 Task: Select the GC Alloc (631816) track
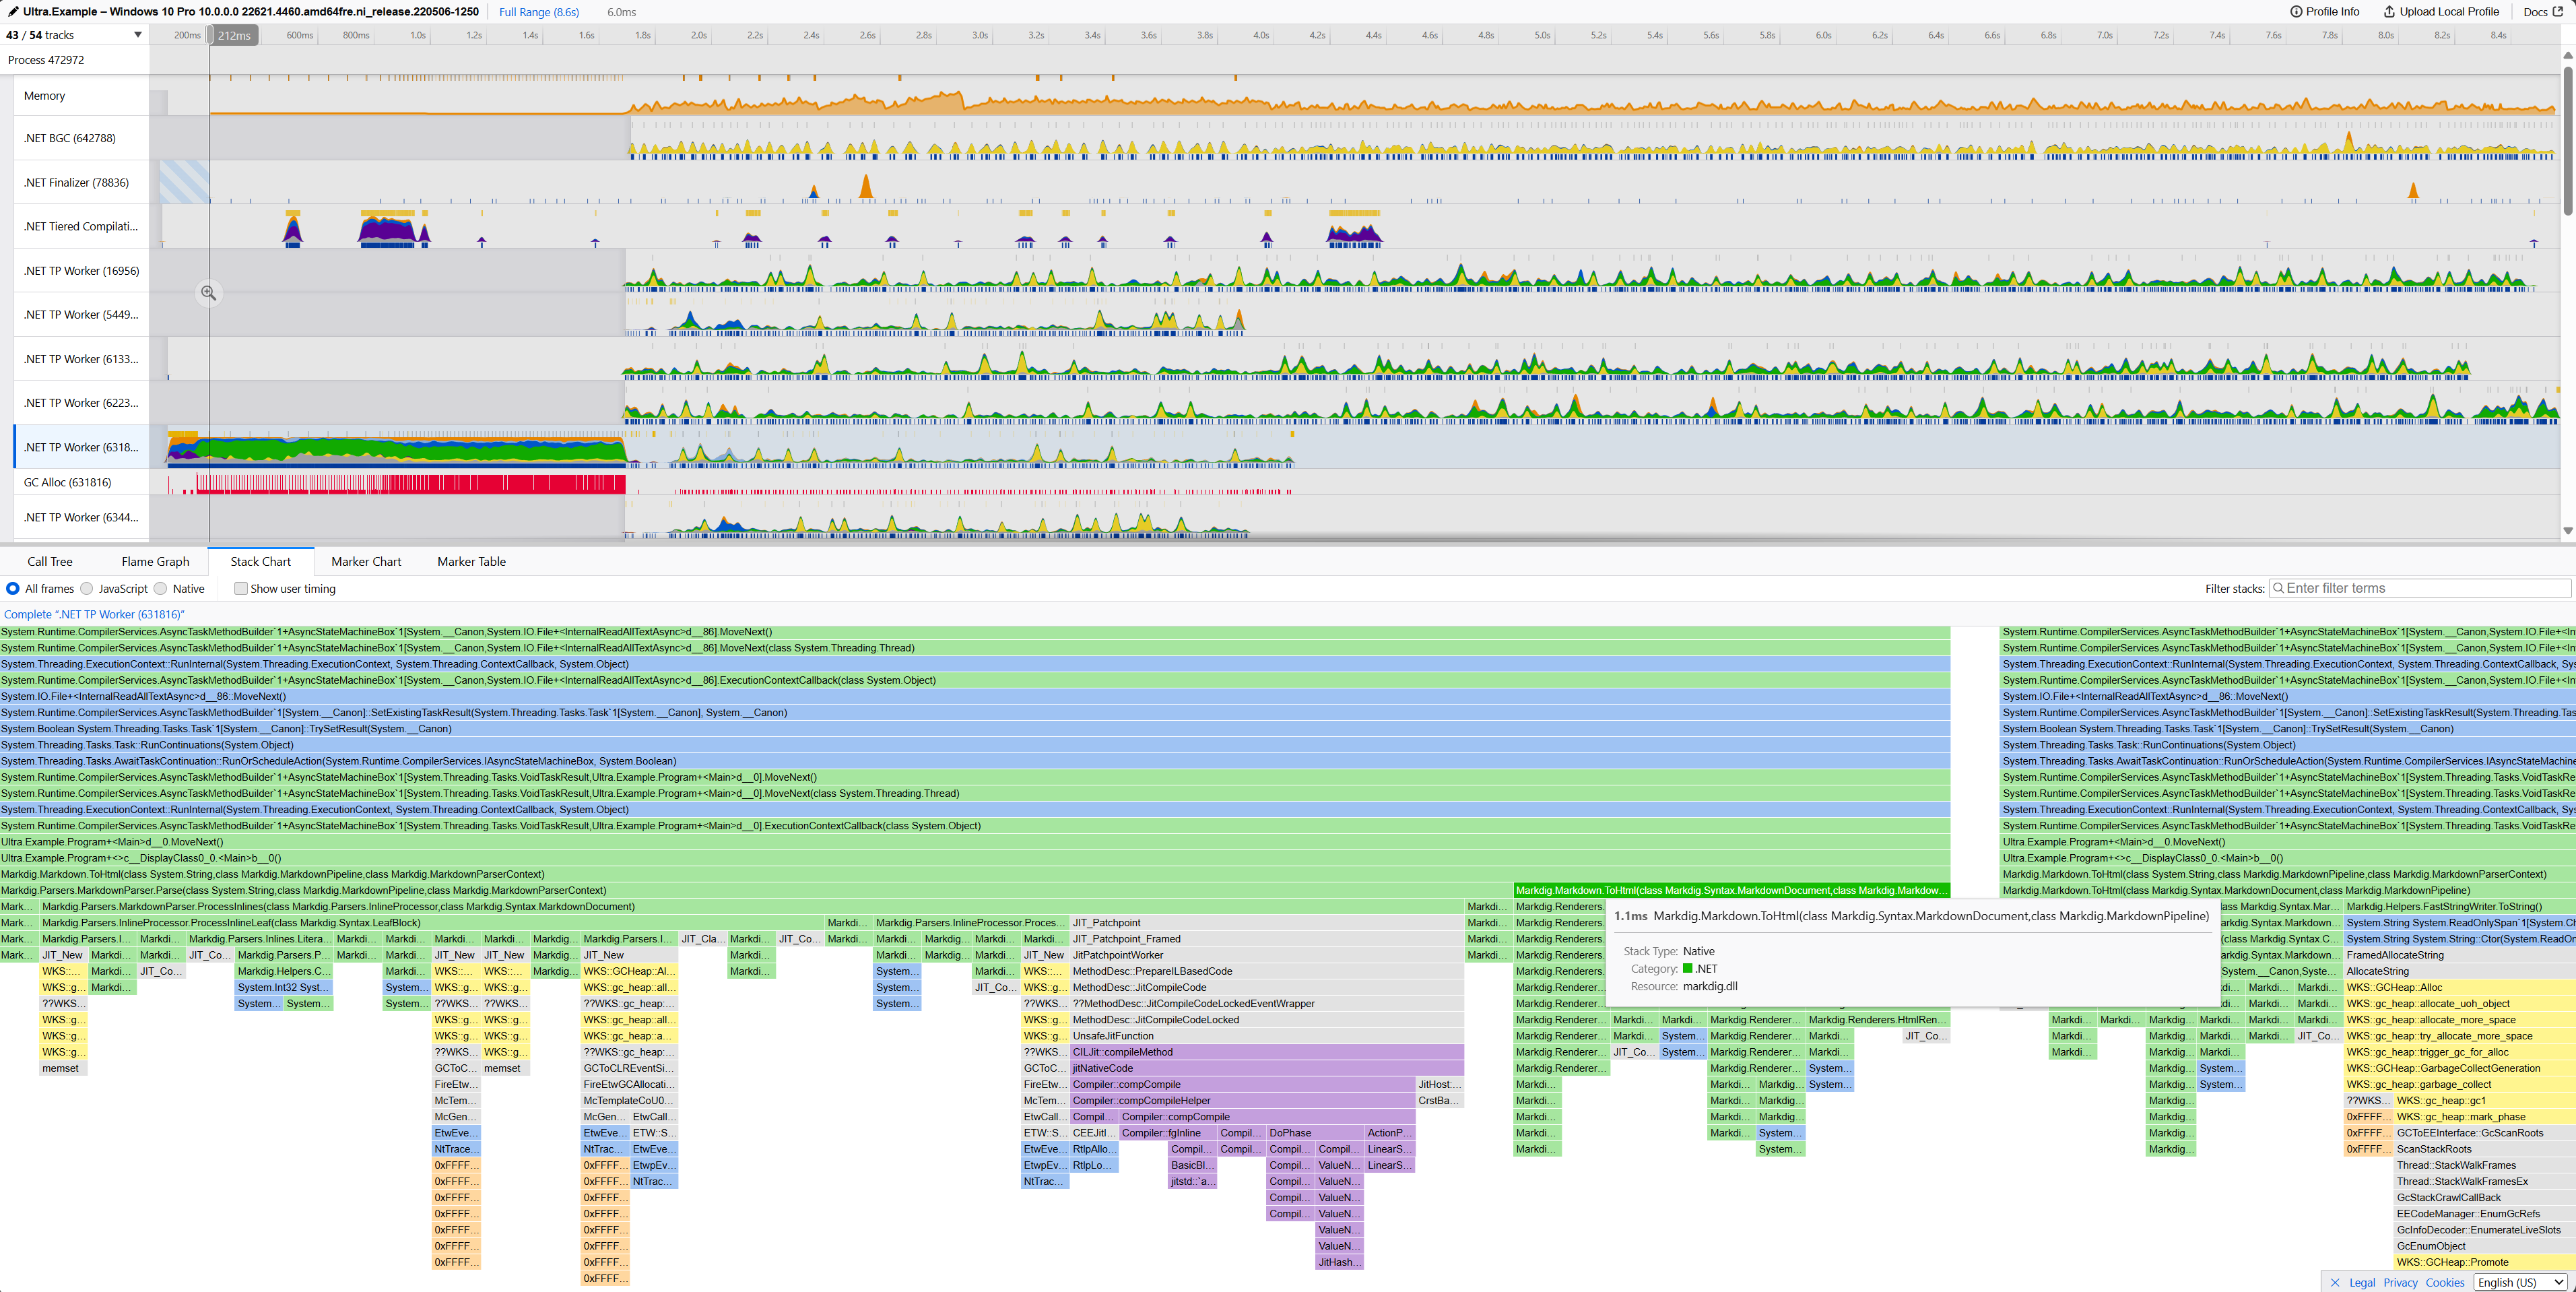pos(67,483)
